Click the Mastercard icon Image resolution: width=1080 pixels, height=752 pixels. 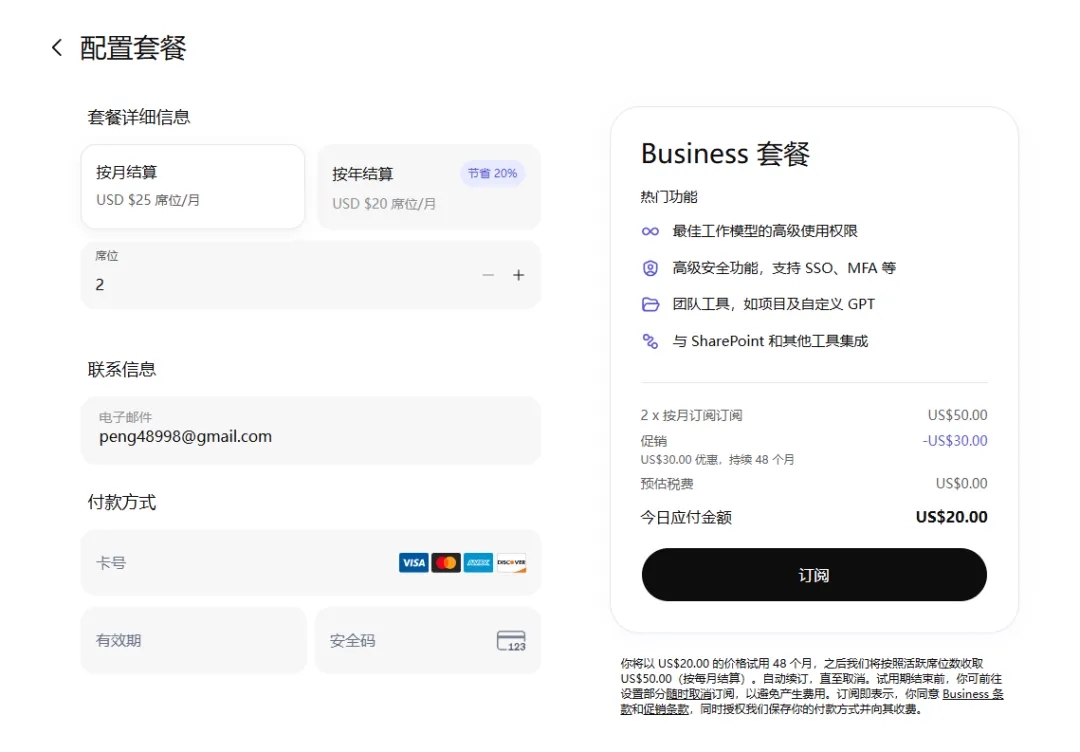(446, 563)
